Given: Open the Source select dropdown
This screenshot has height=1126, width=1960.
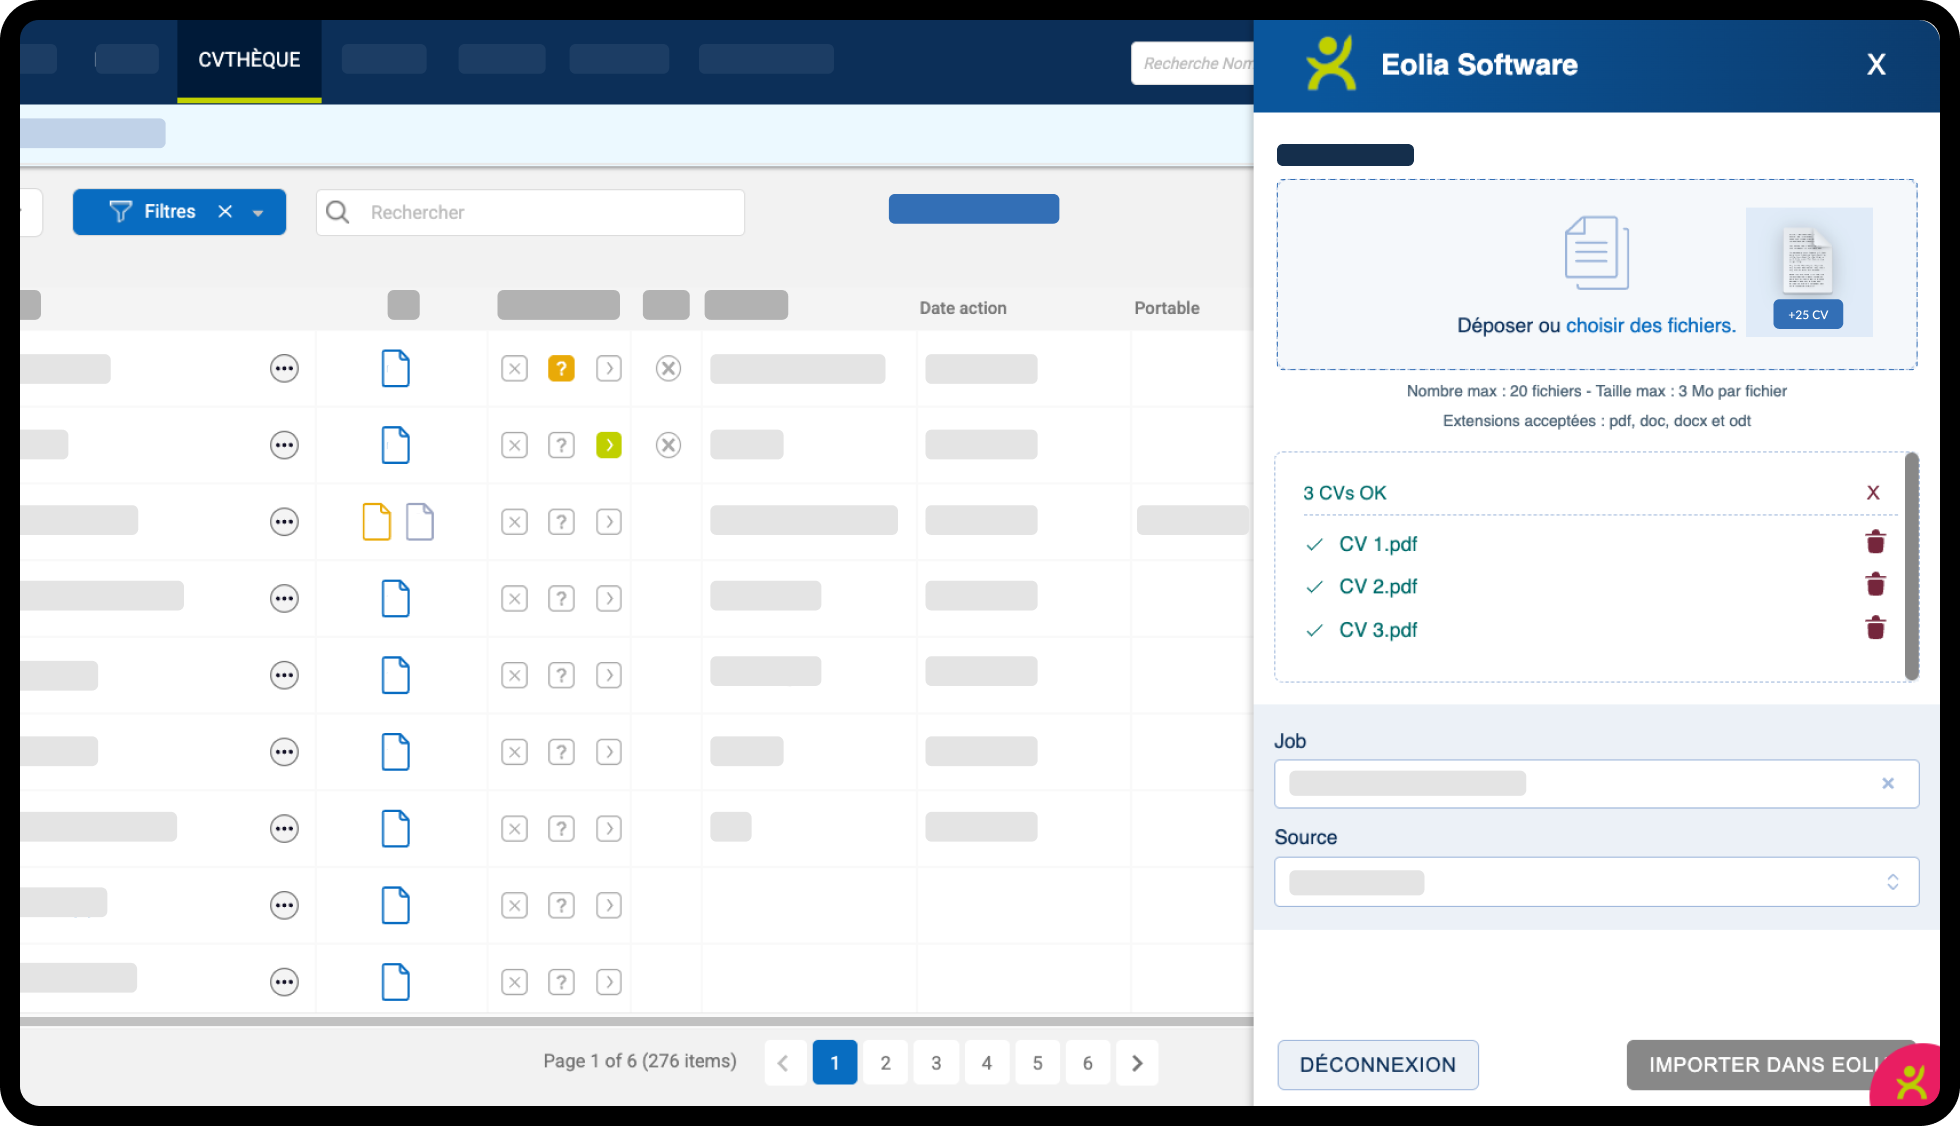Looking at the screenshot, I should (x=1596, y=882).
